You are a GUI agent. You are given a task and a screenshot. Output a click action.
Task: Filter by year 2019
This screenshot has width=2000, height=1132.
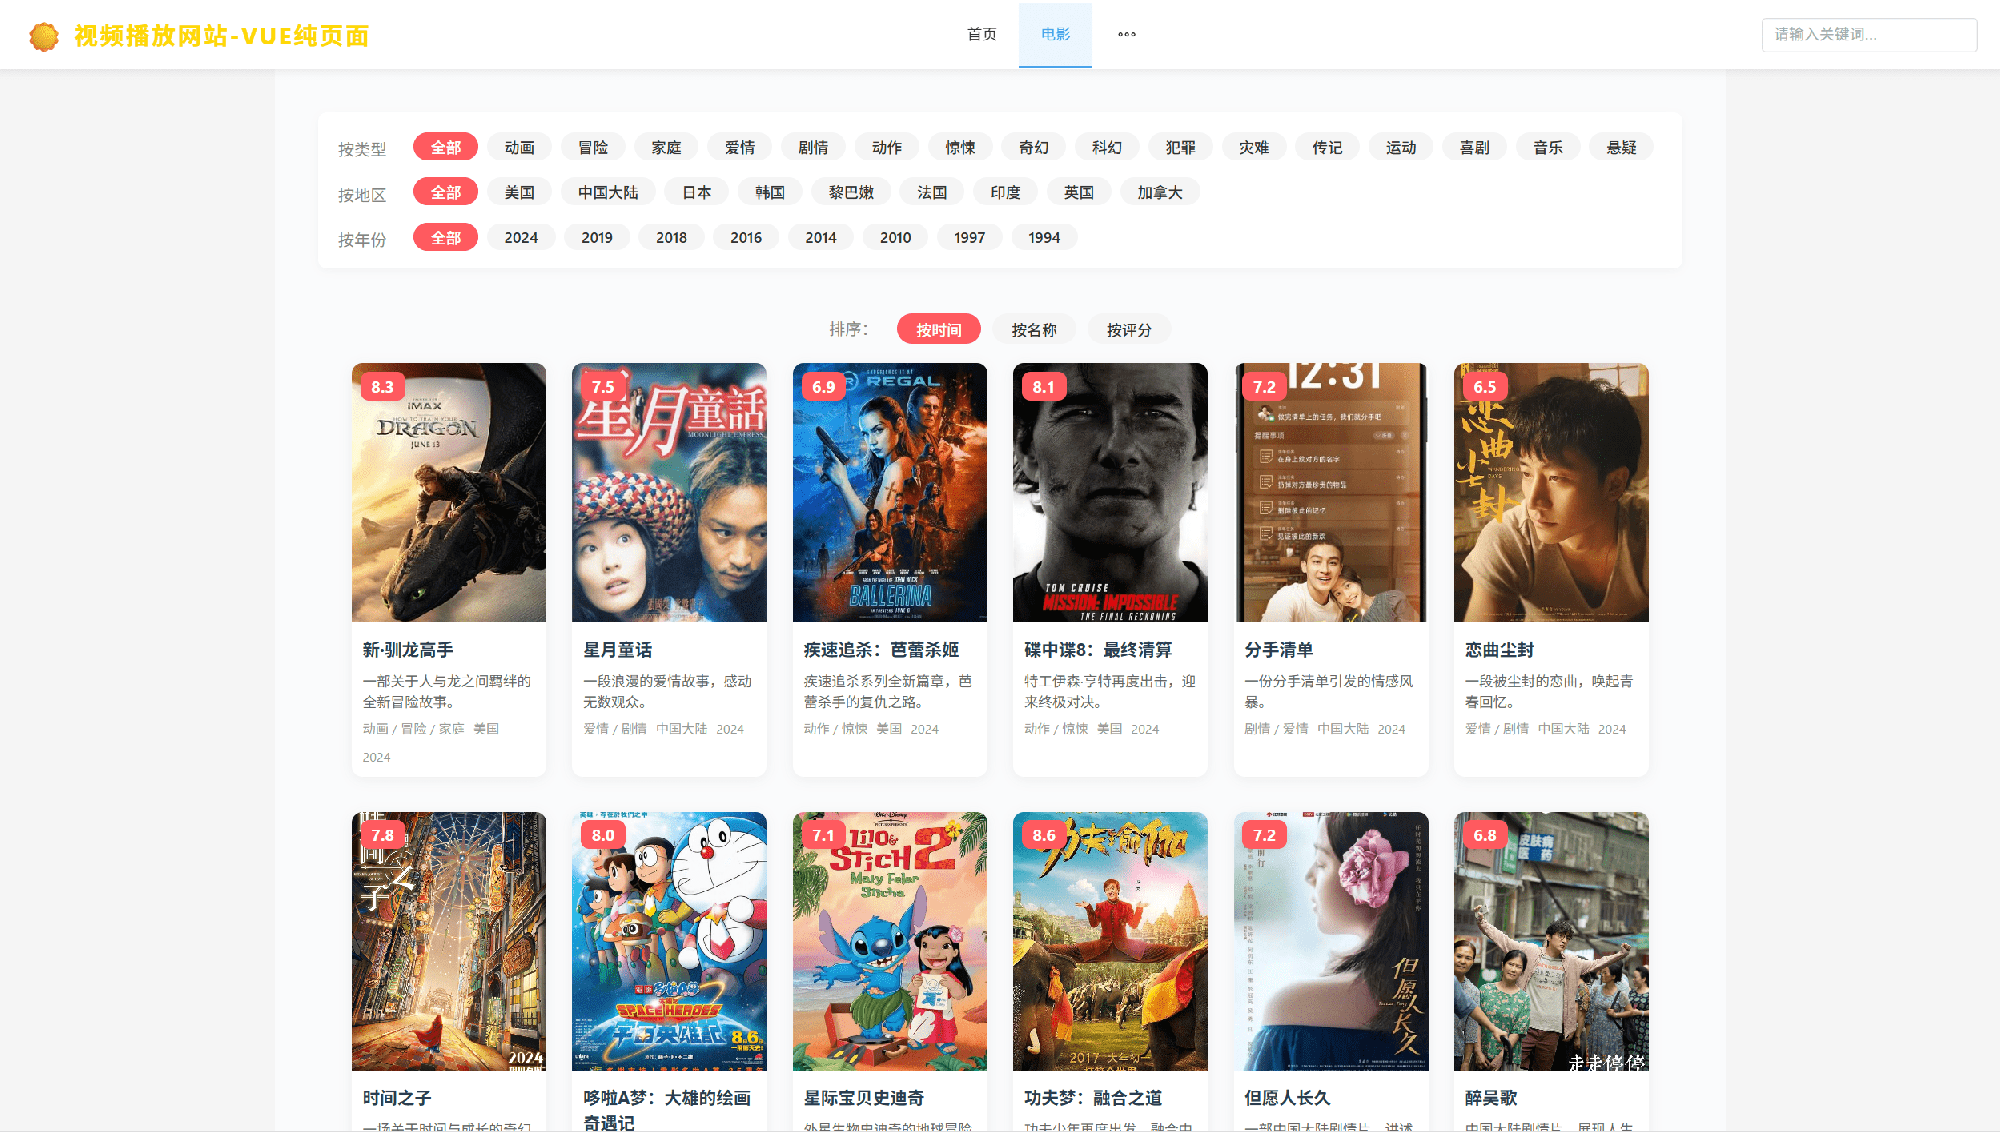[597, 237]
